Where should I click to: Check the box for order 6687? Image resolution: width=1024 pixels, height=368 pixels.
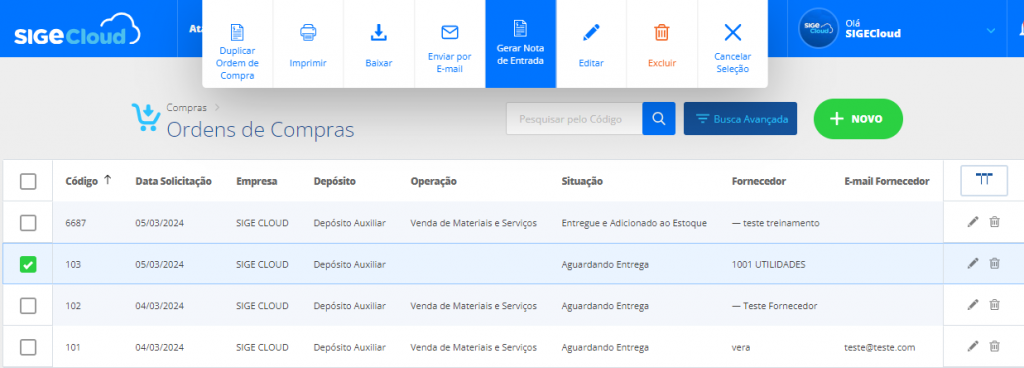coord(28,223)
